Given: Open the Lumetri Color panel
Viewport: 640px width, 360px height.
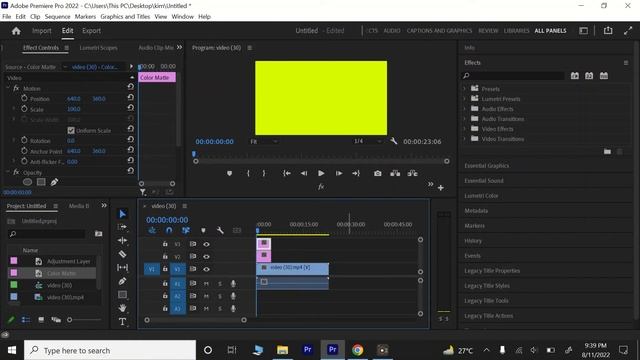Looking at the screenshot, I should point(481,196).
